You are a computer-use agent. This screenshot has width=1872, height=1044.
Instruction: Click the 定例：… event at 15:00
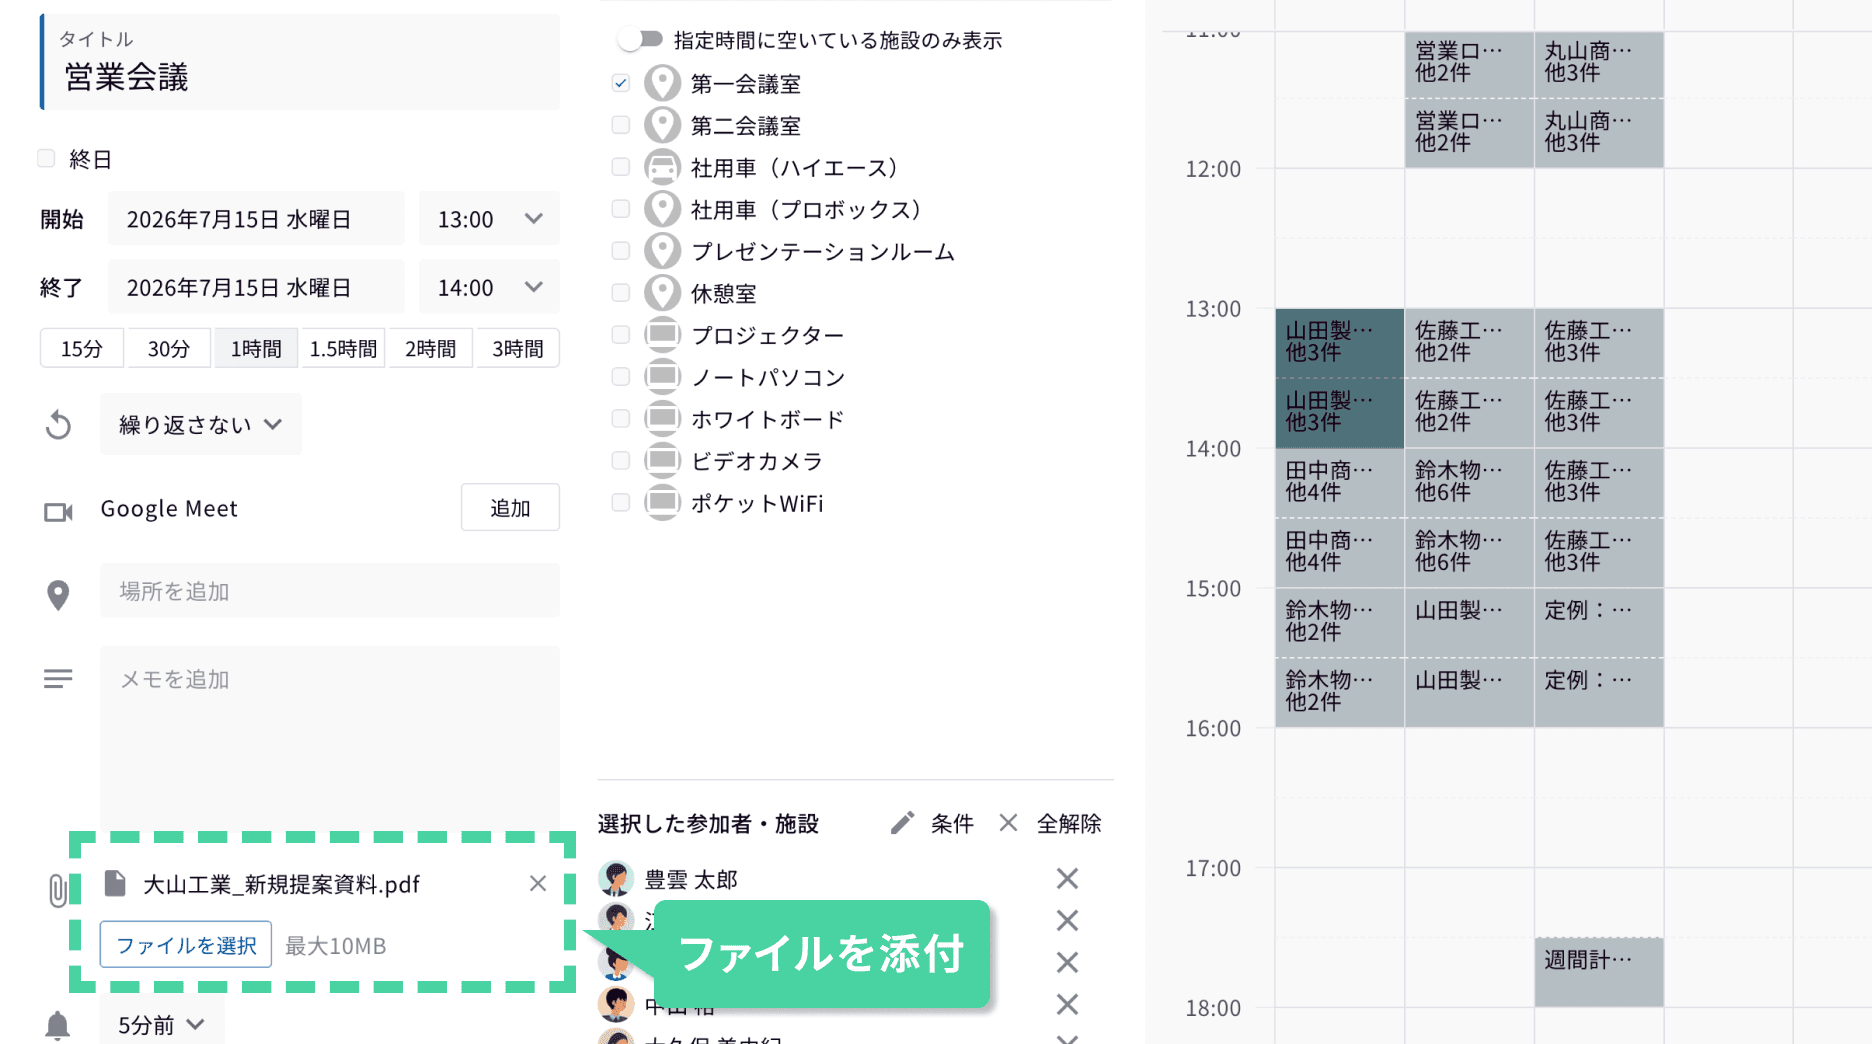pos(1599,623)
